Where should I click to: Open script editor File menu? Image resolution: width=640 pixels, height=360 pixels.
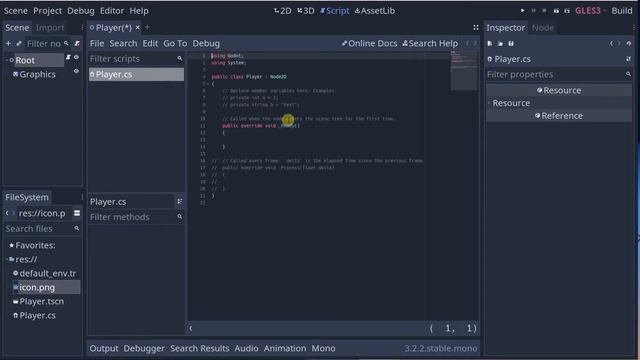coord(97,43)
